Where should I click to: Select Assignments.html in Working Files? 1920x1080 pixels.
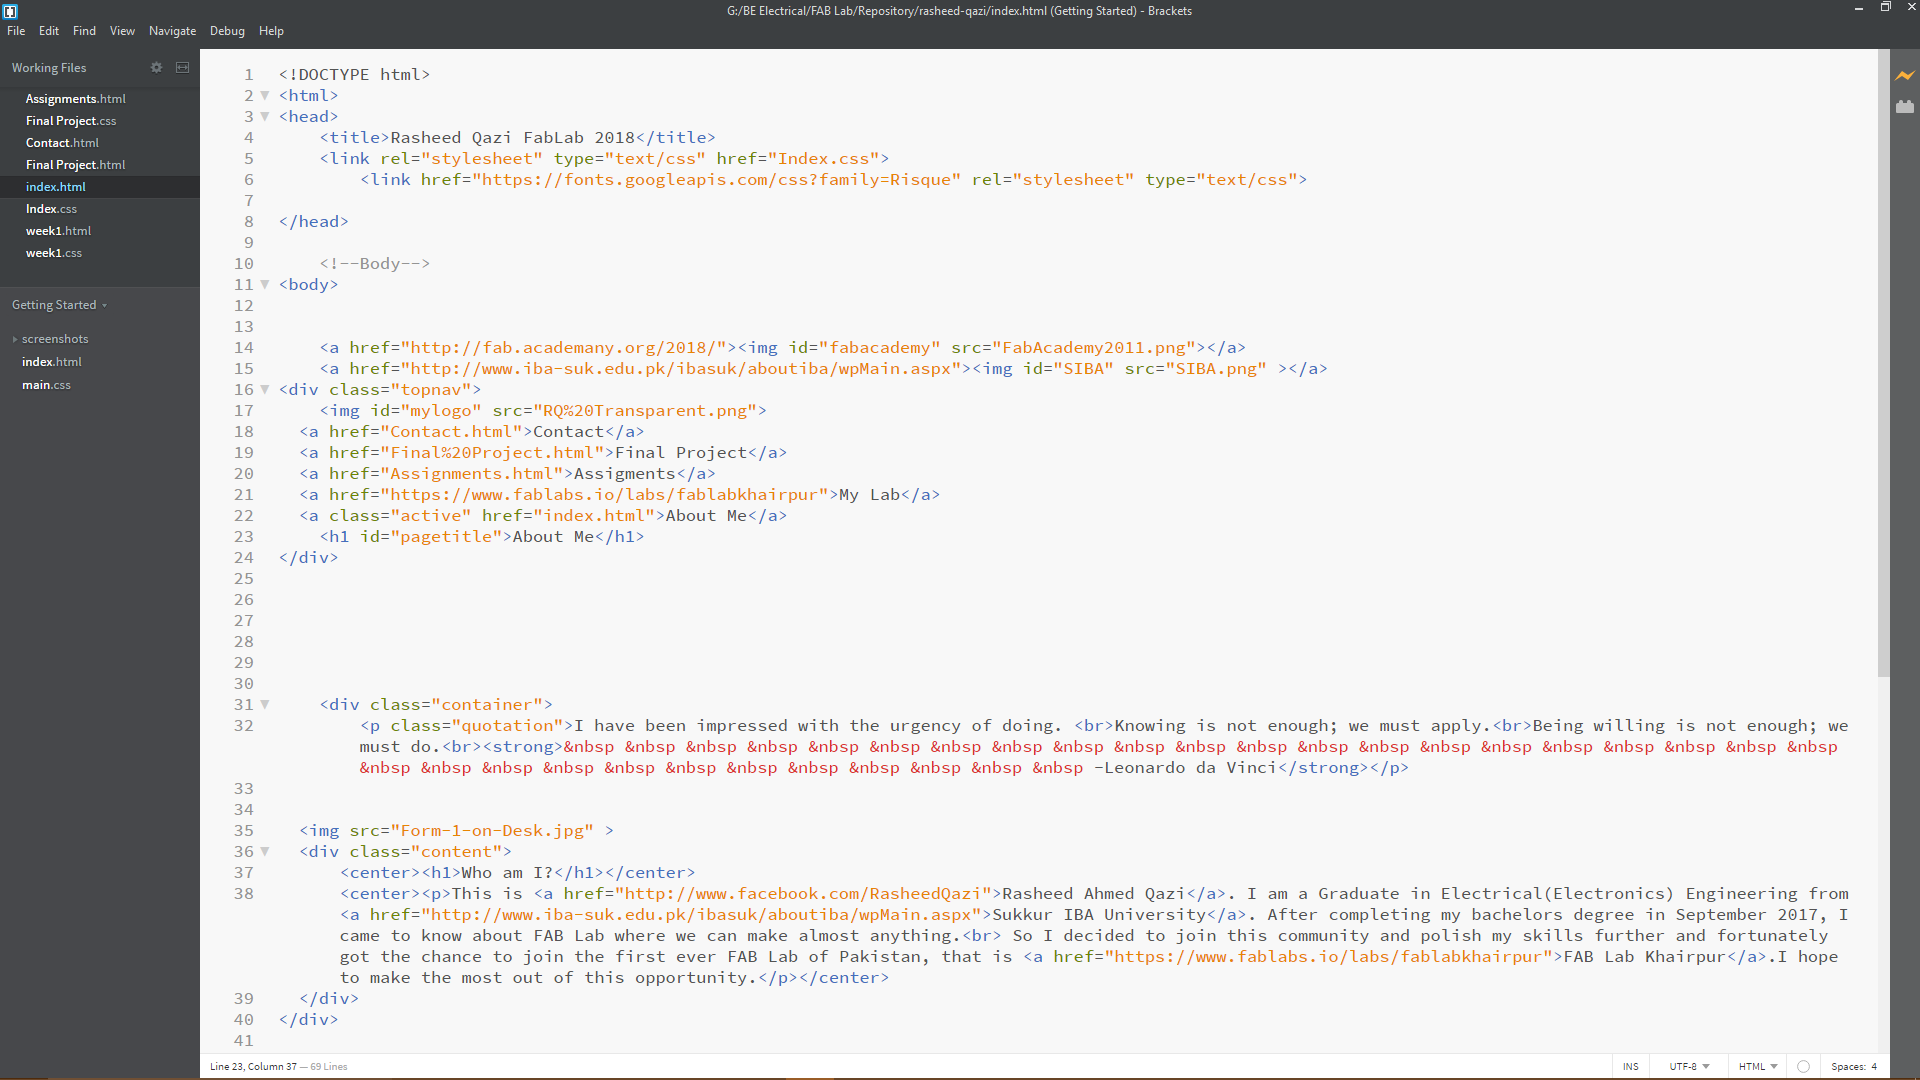click(75, 99)
